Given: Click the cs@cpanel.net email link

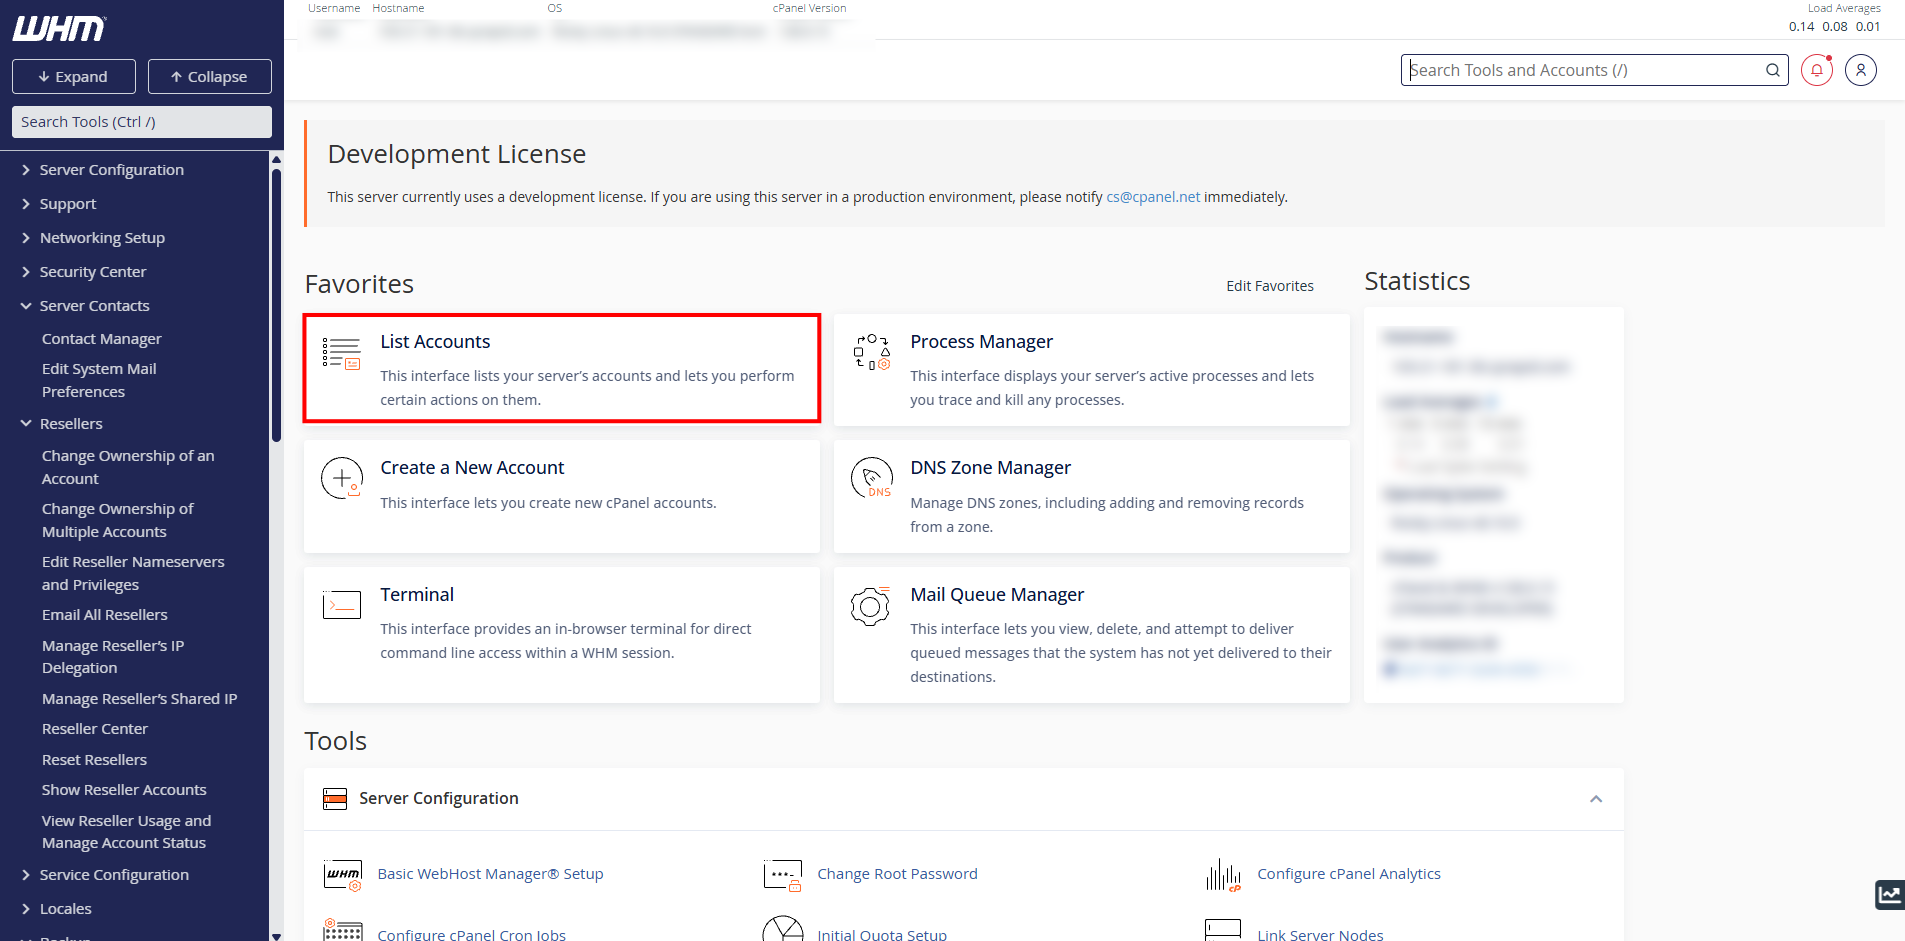Looking at the screenshot, I should 1153,197.
